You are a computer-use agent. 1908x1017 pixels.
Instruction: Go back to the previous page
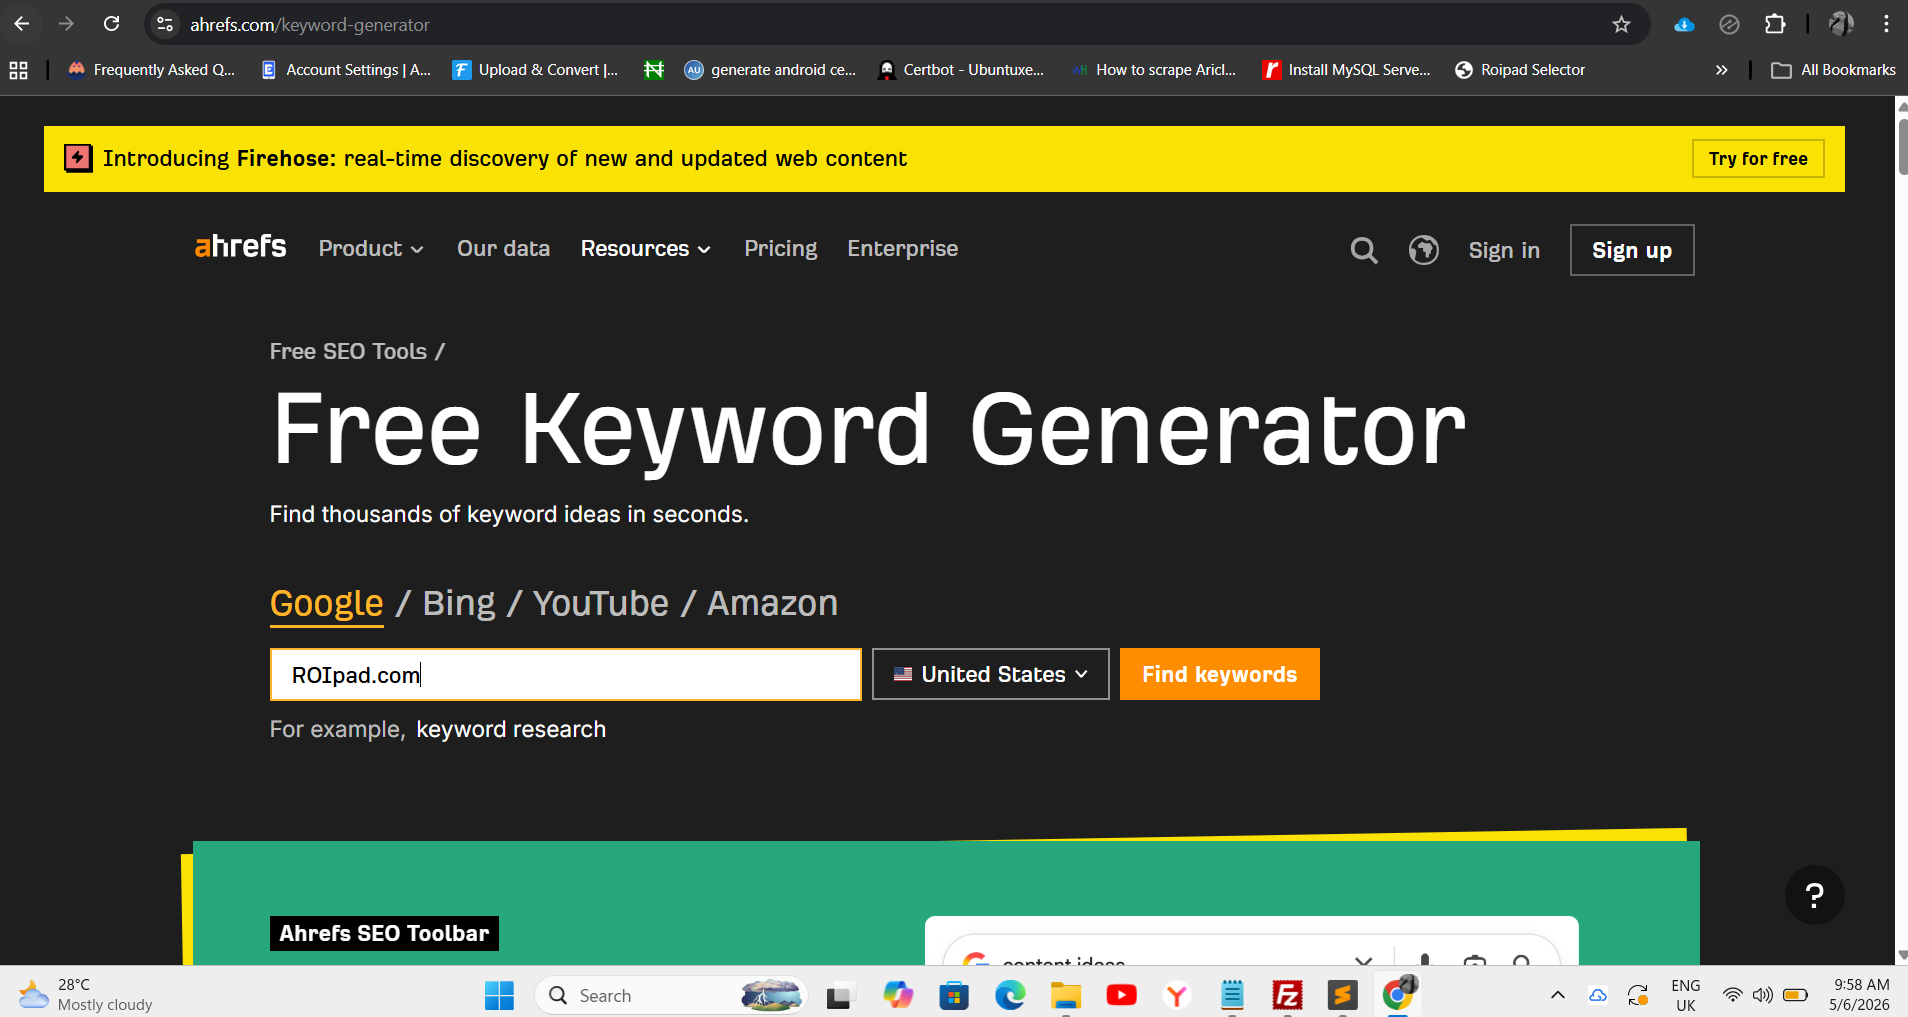coord(21,24)
